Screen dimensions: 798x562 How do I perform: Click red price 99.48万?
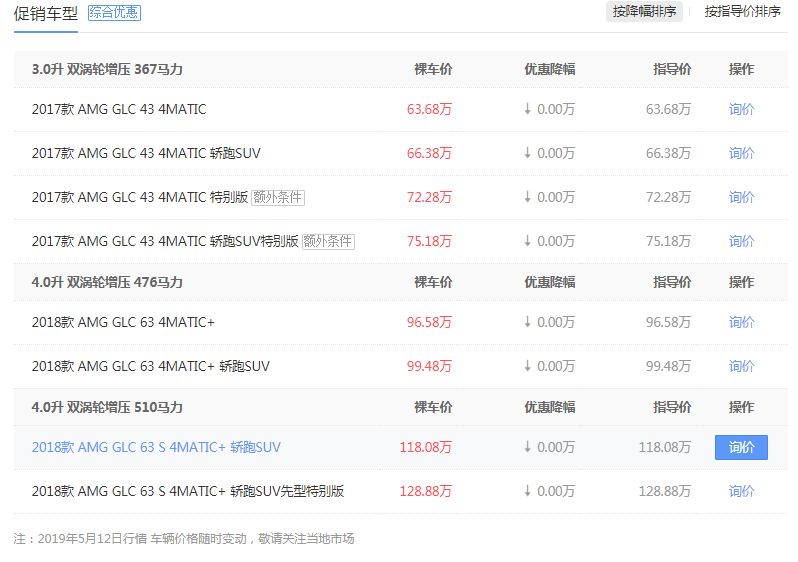(429, 366)
